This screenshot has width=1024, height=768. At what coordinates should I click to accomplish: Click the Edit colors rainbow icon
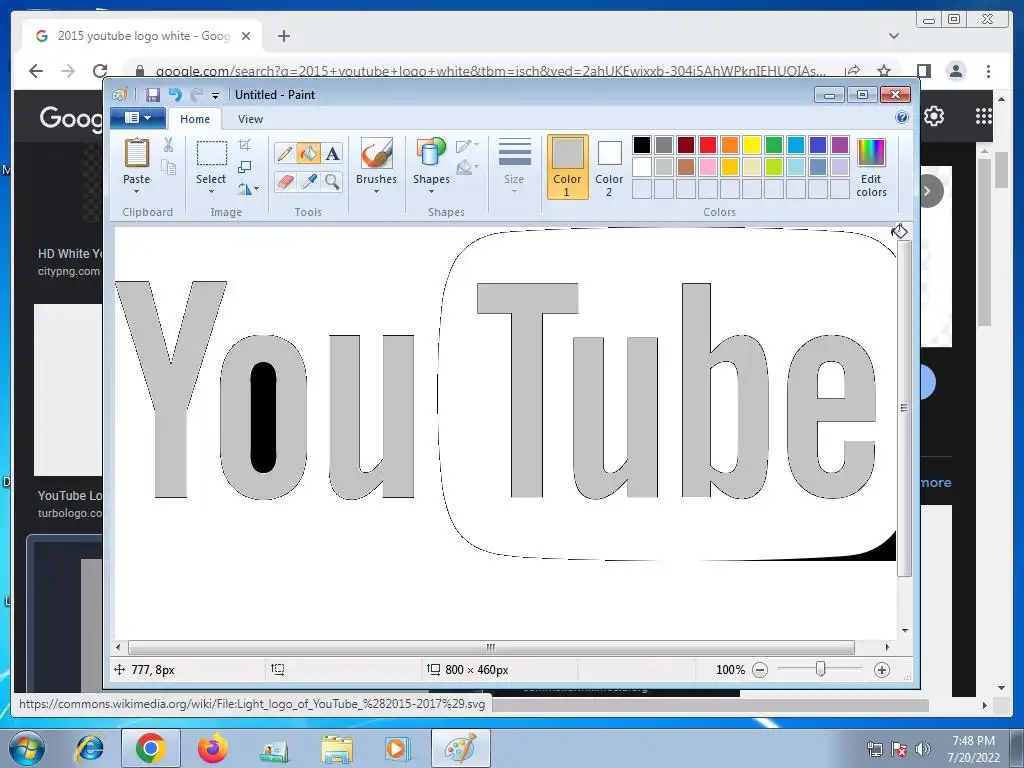[x=871, y=153]
